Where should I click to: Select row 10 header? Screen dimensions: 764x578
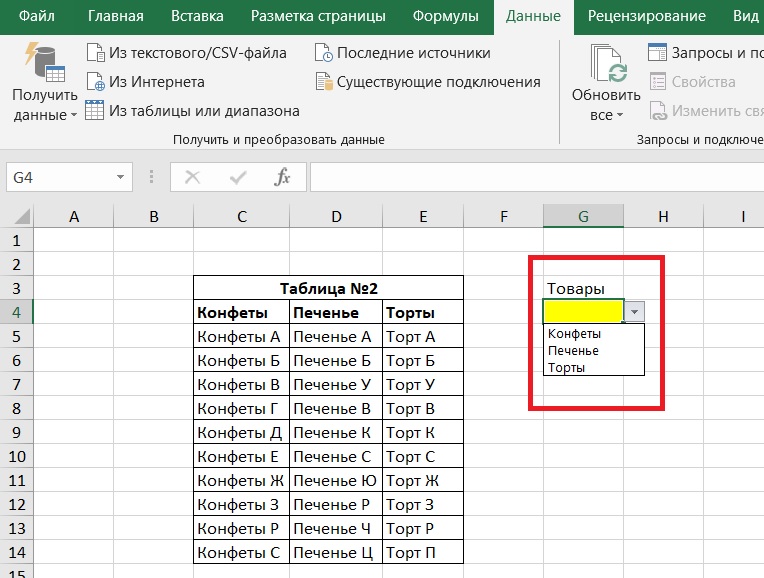[17, 456]
